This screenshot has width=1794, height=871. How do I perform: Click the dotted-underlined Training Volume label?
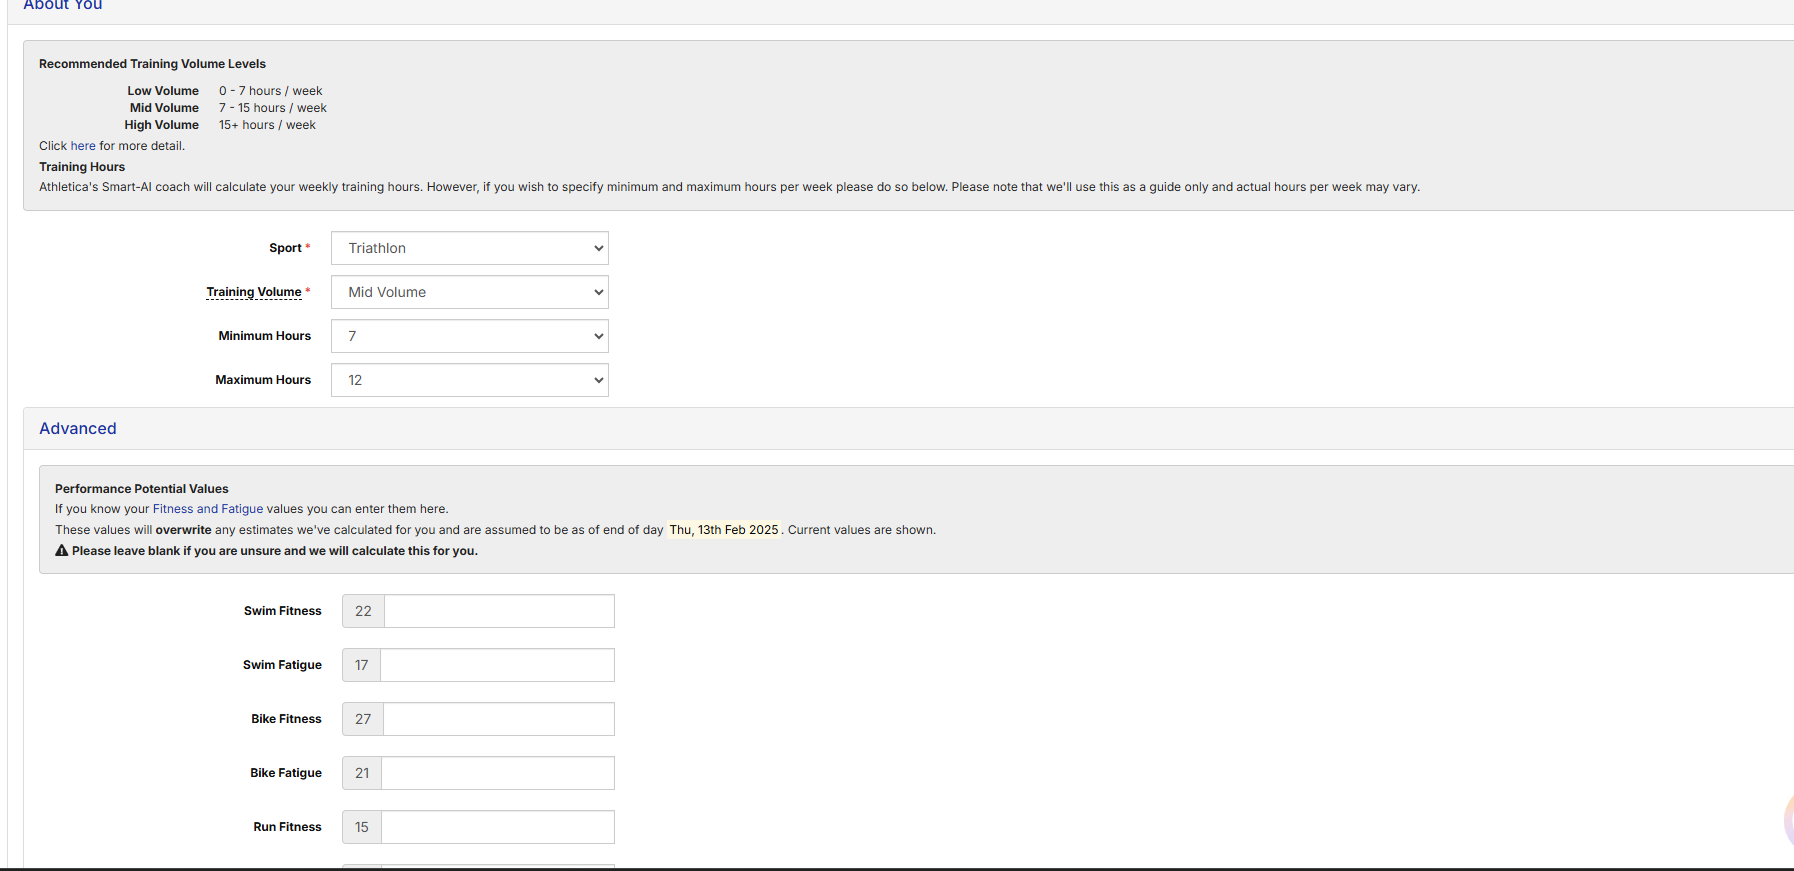click(254, 292)
